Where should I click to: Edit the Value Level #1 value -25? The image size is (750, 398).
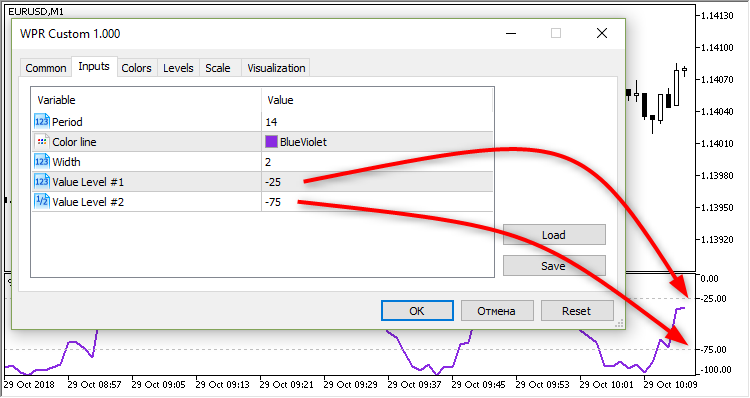pyautogui.click(x=273, y=182)
